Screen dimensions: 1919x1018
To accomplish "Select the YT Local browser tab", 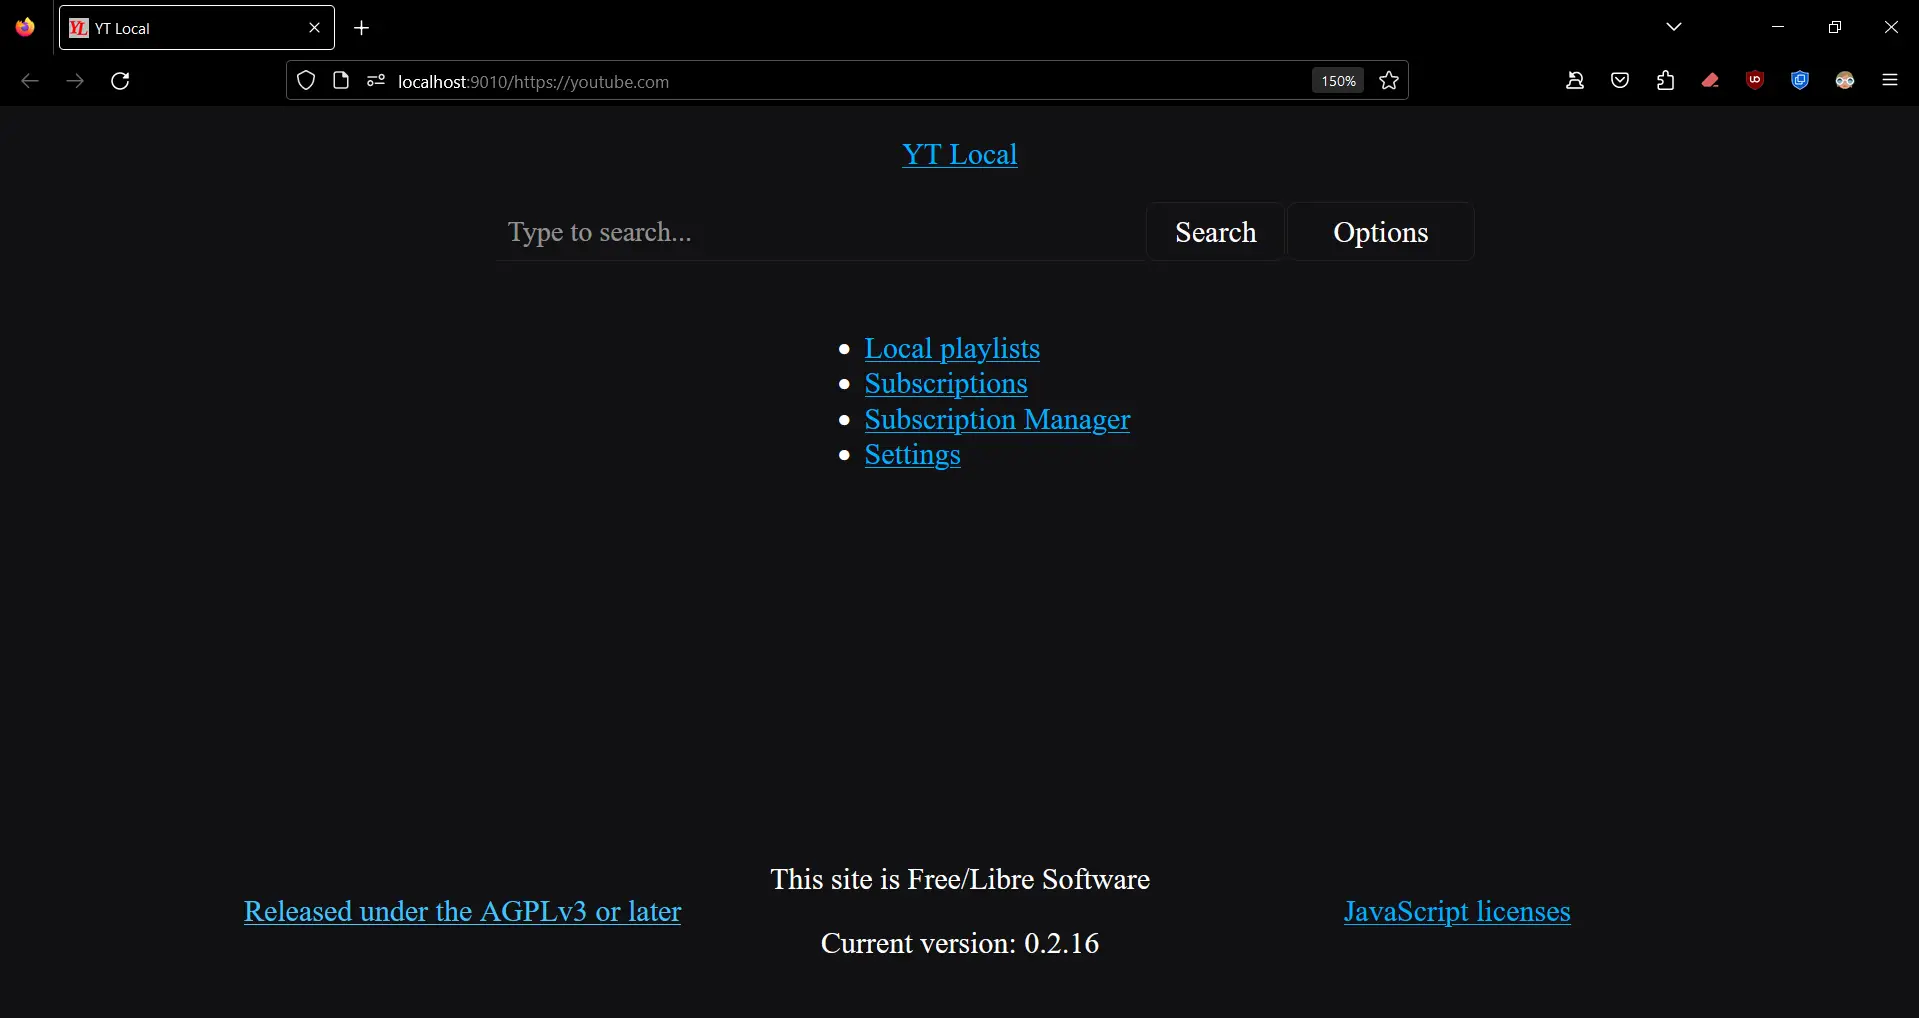I will tap(197, 28).
